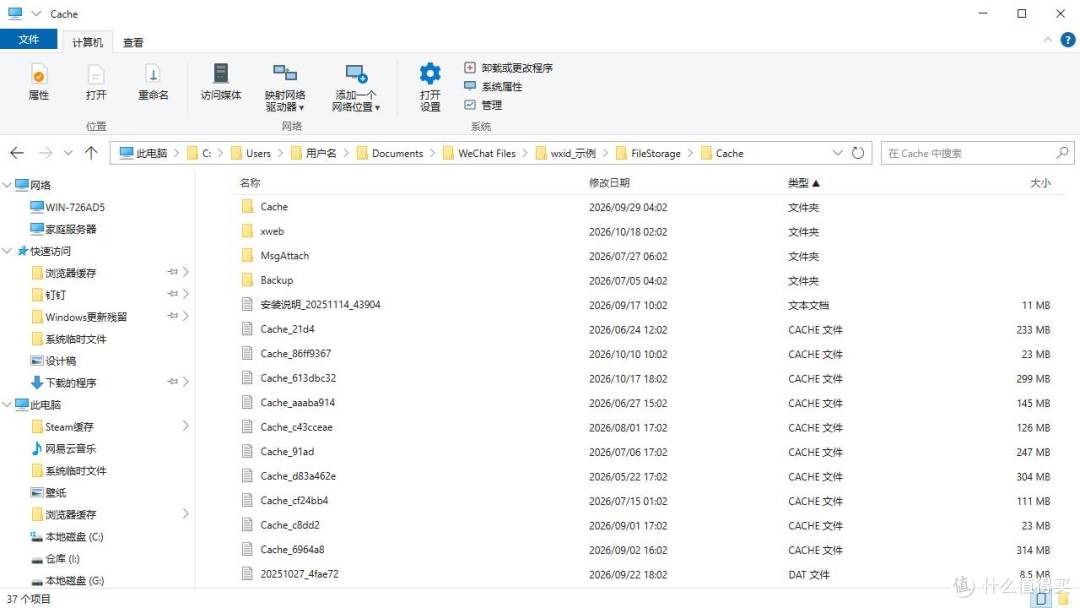The width and height of the screenshot is (1080, 608).
Task: Switch to the 查看 view tab
Action: click(x=133, y=42)
